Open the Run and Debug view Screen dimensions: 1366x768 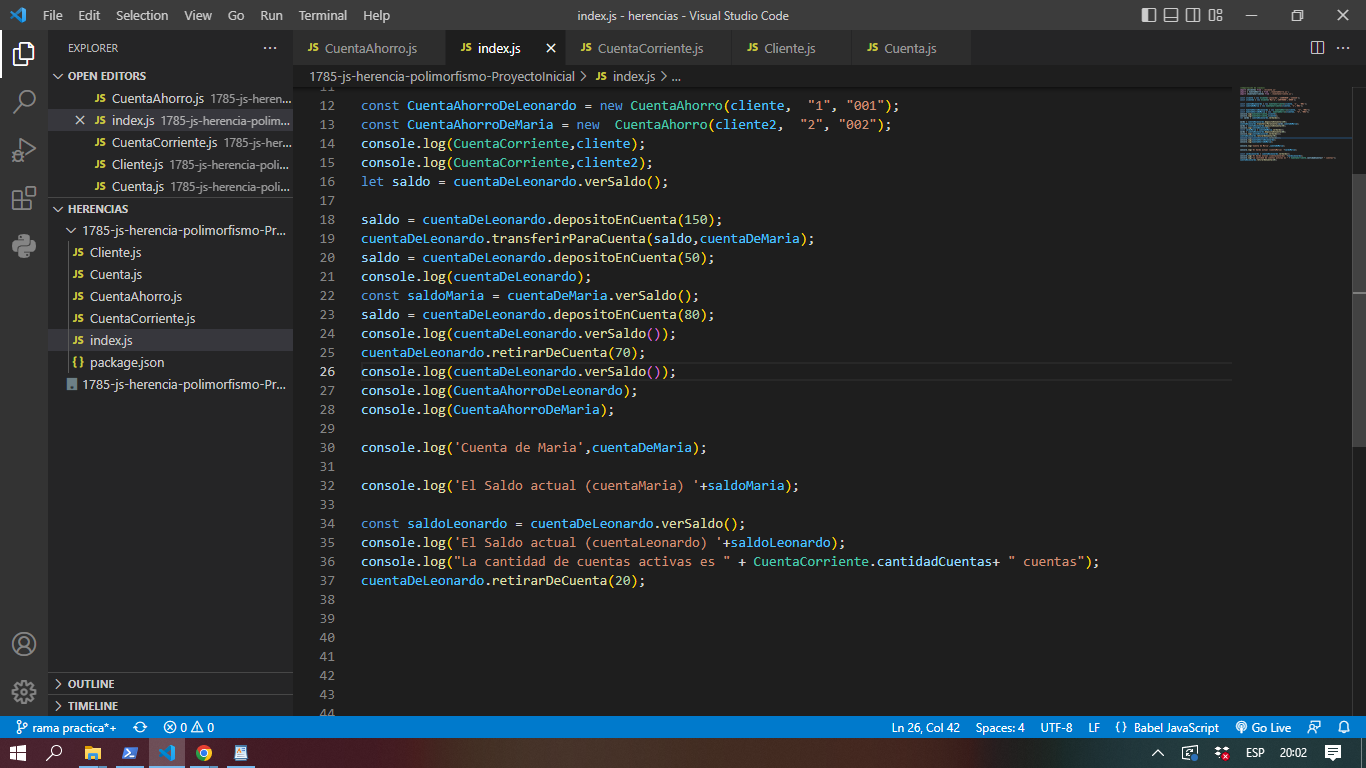tap(24, 150)
